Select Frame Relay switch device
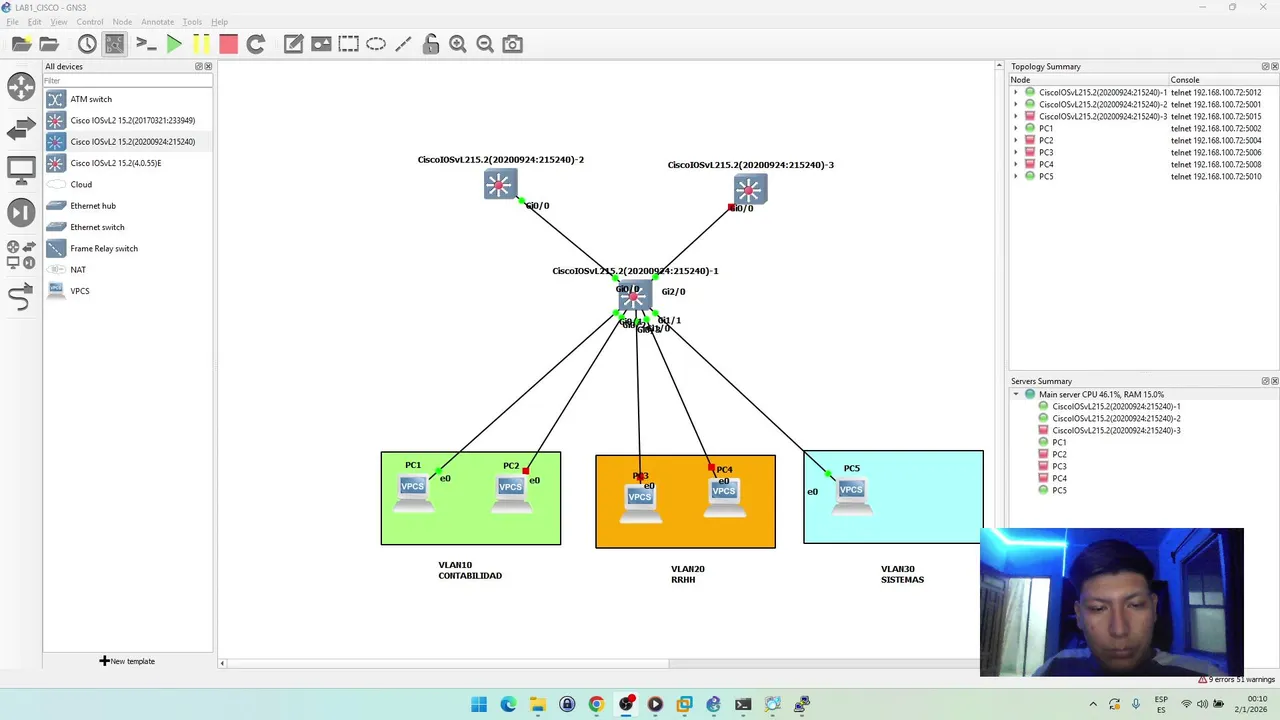 tap(127, 248)
